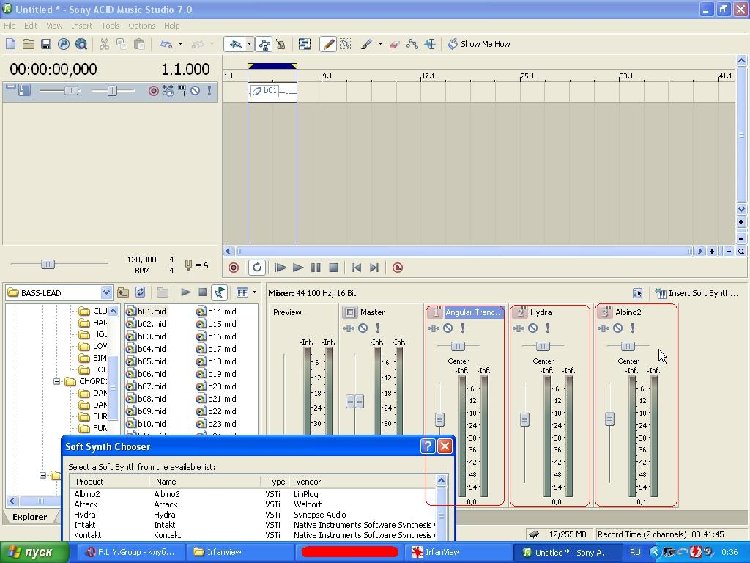Screen dimensions: 750x563
Task: Click the metronome icon beside the tempo
Action: coord(188,265)
